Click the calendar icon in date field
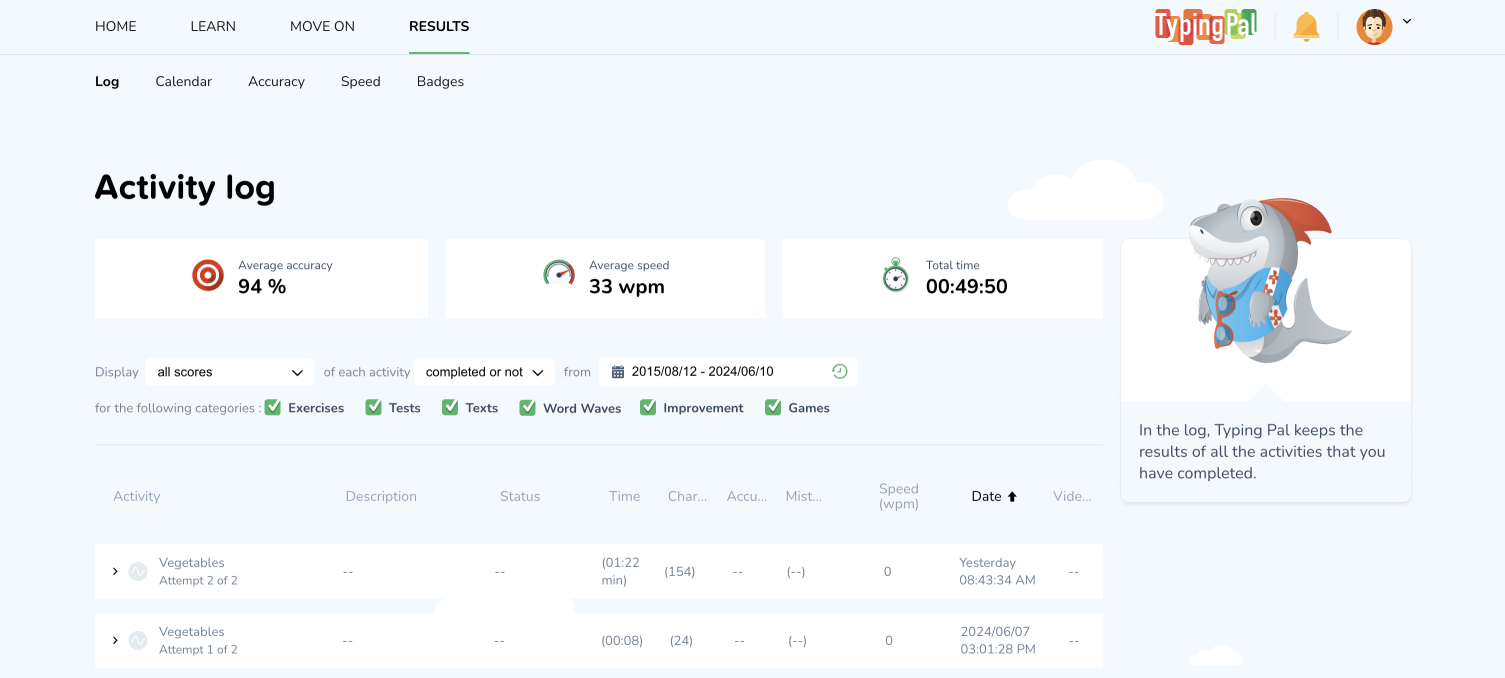1505x678 pixels. tap(618, 372)
